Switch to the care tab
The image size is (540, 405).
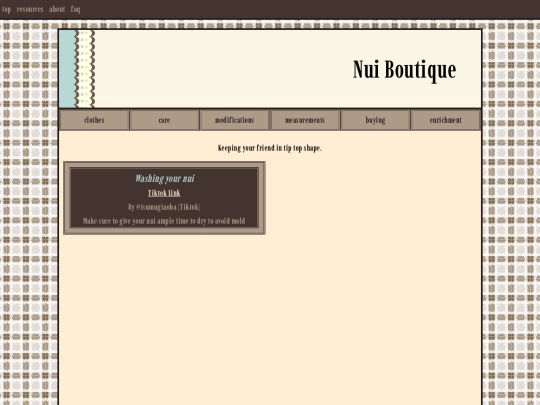click(165, 120)
